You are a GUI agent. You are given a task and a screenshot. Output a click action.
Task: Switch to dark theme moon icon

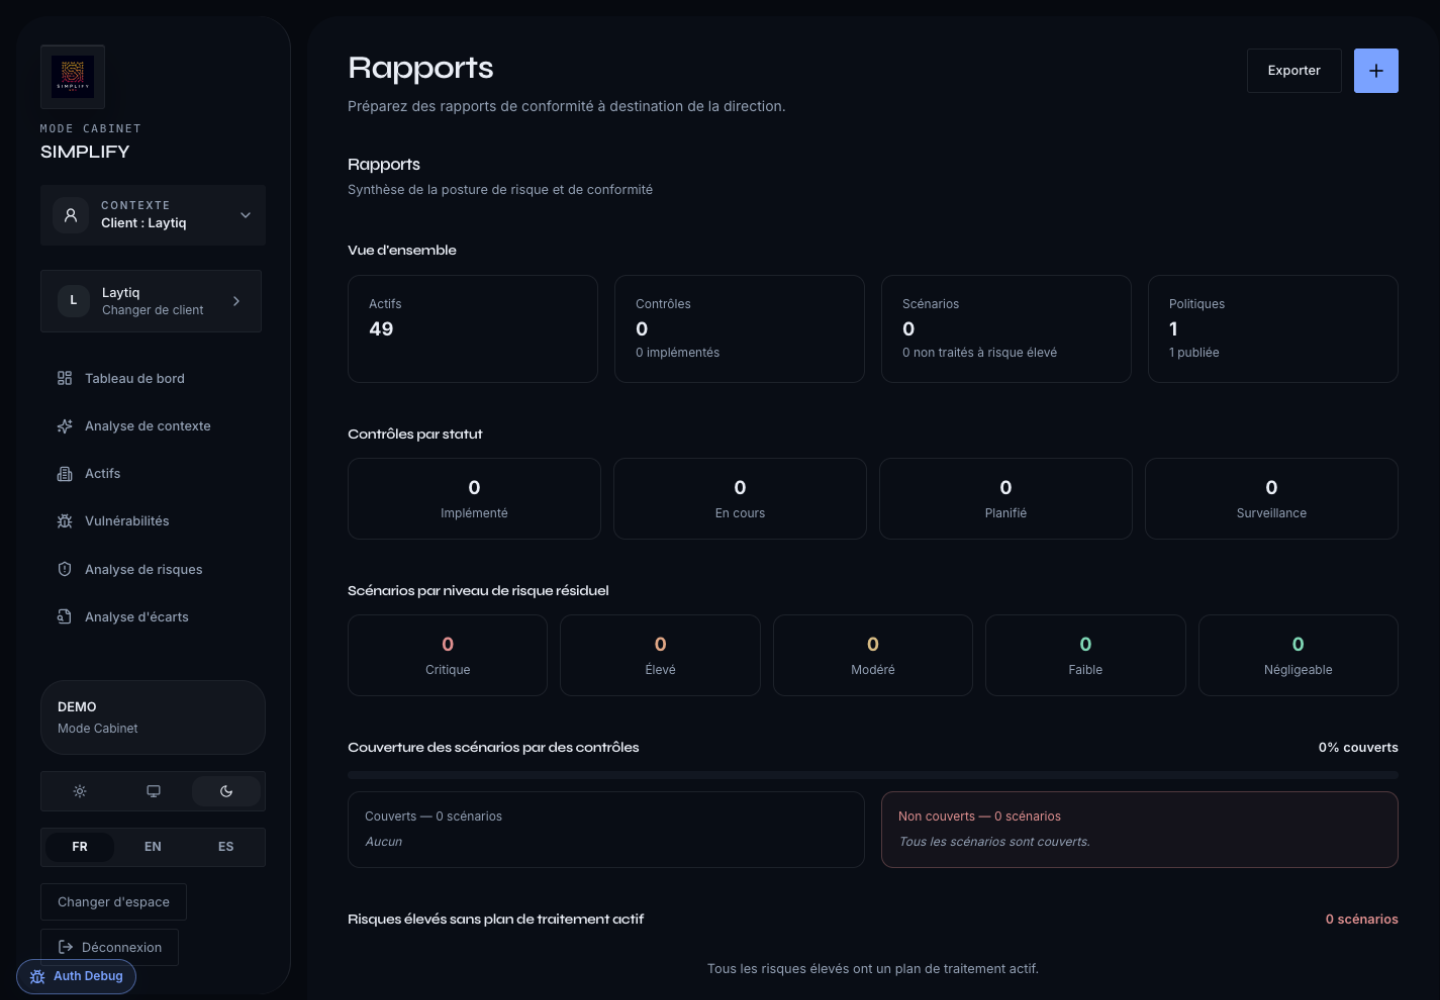click(226, 791)
